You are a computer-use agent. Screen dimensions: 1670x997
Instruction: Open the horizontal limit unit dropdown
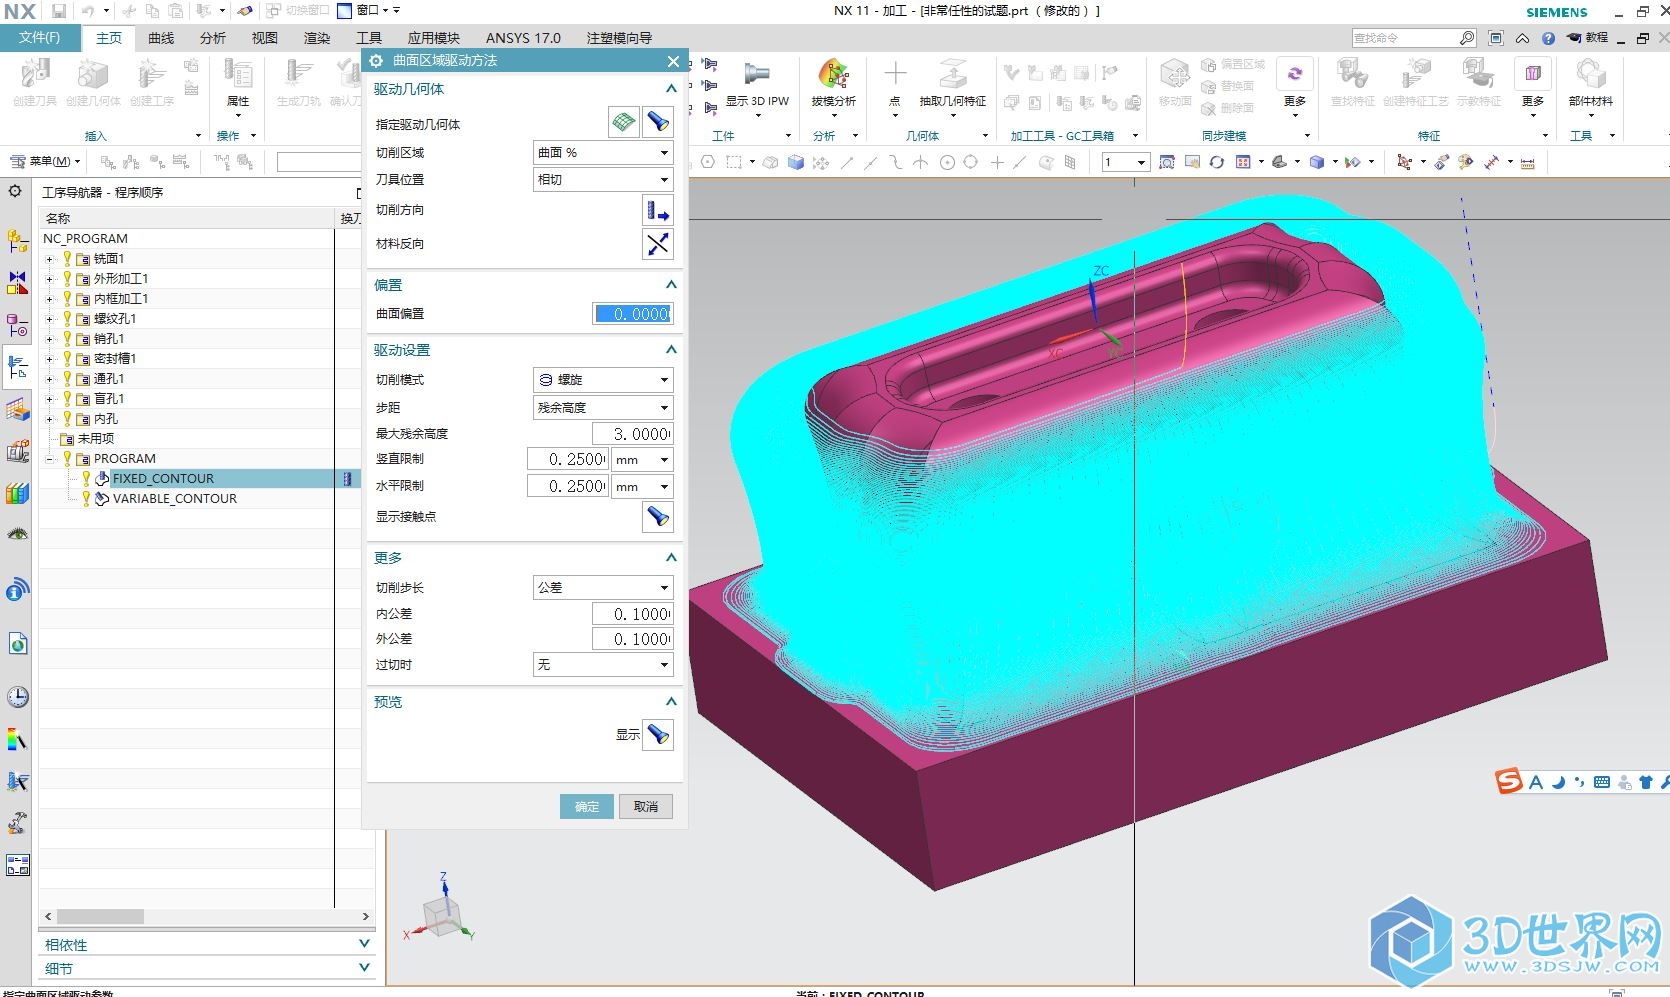(x=642, y=487)
